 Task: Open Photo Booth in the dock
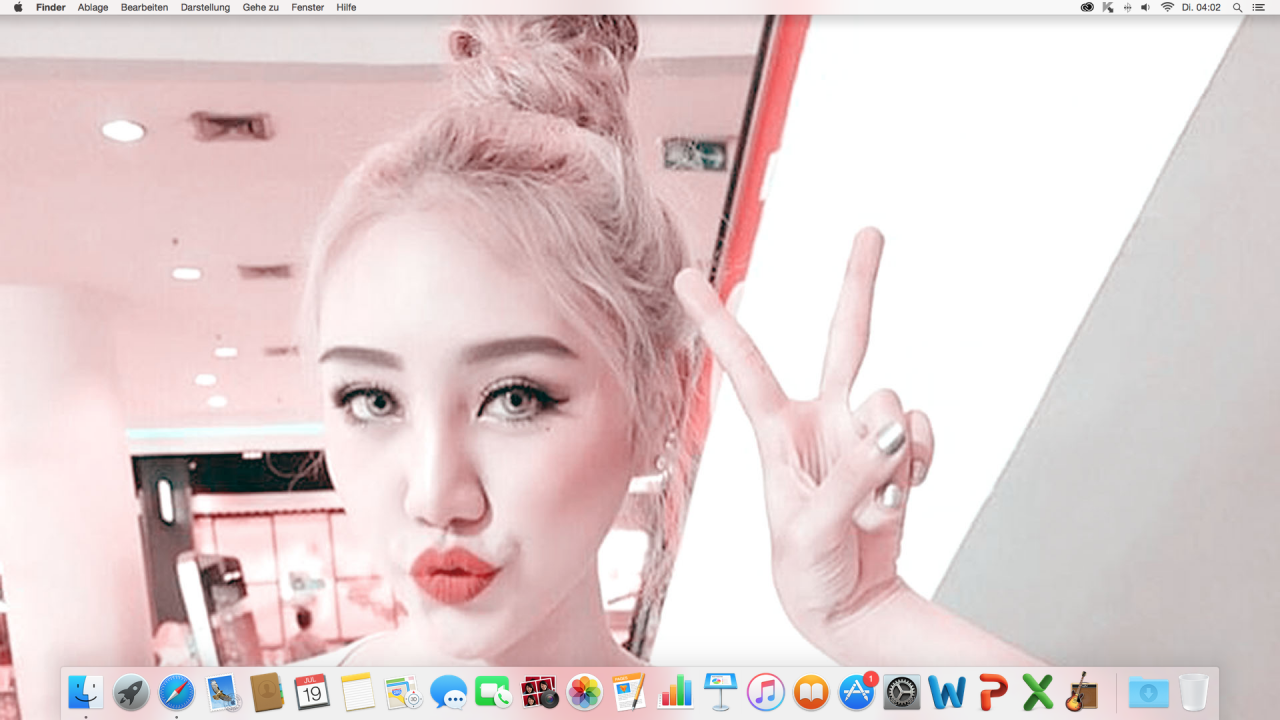point(539,692)
